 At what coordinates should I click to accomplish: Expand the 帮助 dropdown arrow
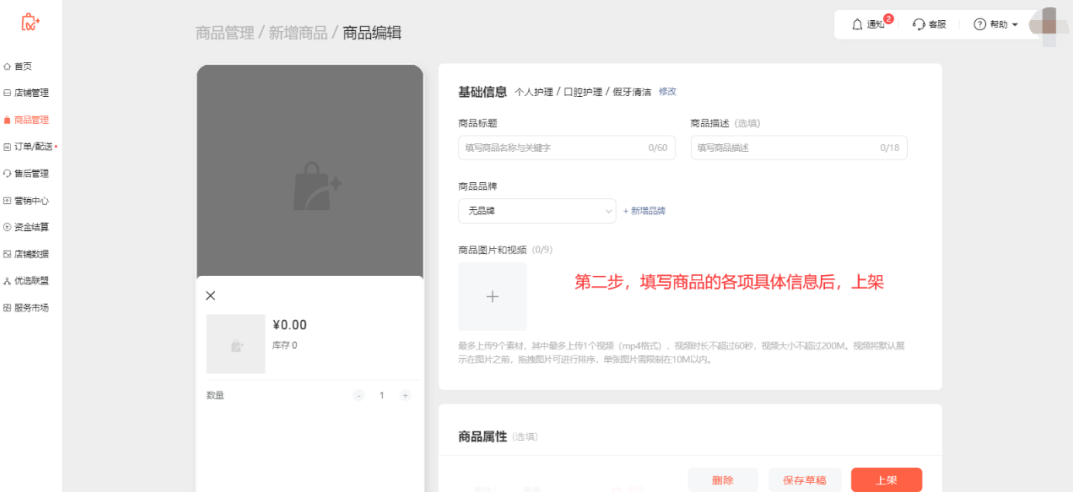(x=1015, y=25)
